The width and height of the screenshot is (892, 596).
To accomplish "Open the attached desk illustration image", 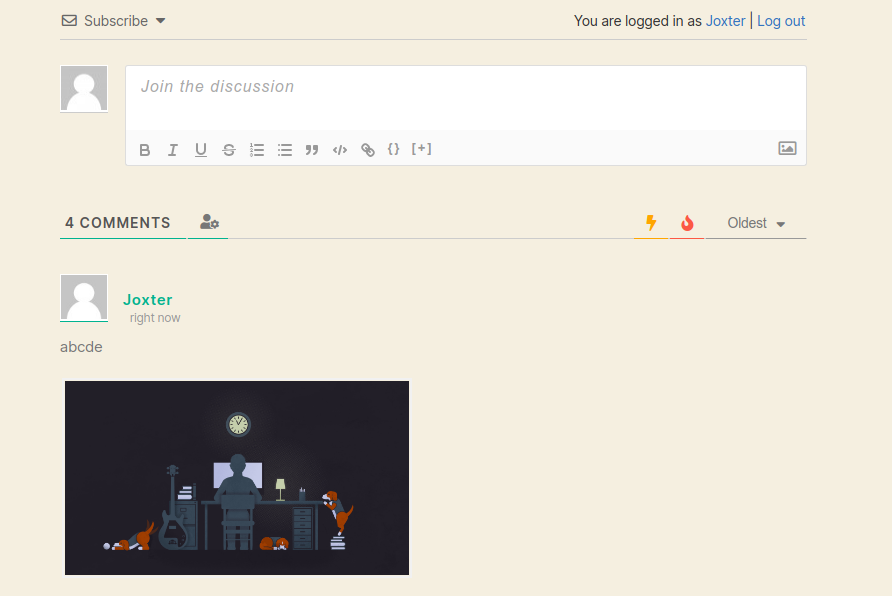I will (x=237, y=478).
